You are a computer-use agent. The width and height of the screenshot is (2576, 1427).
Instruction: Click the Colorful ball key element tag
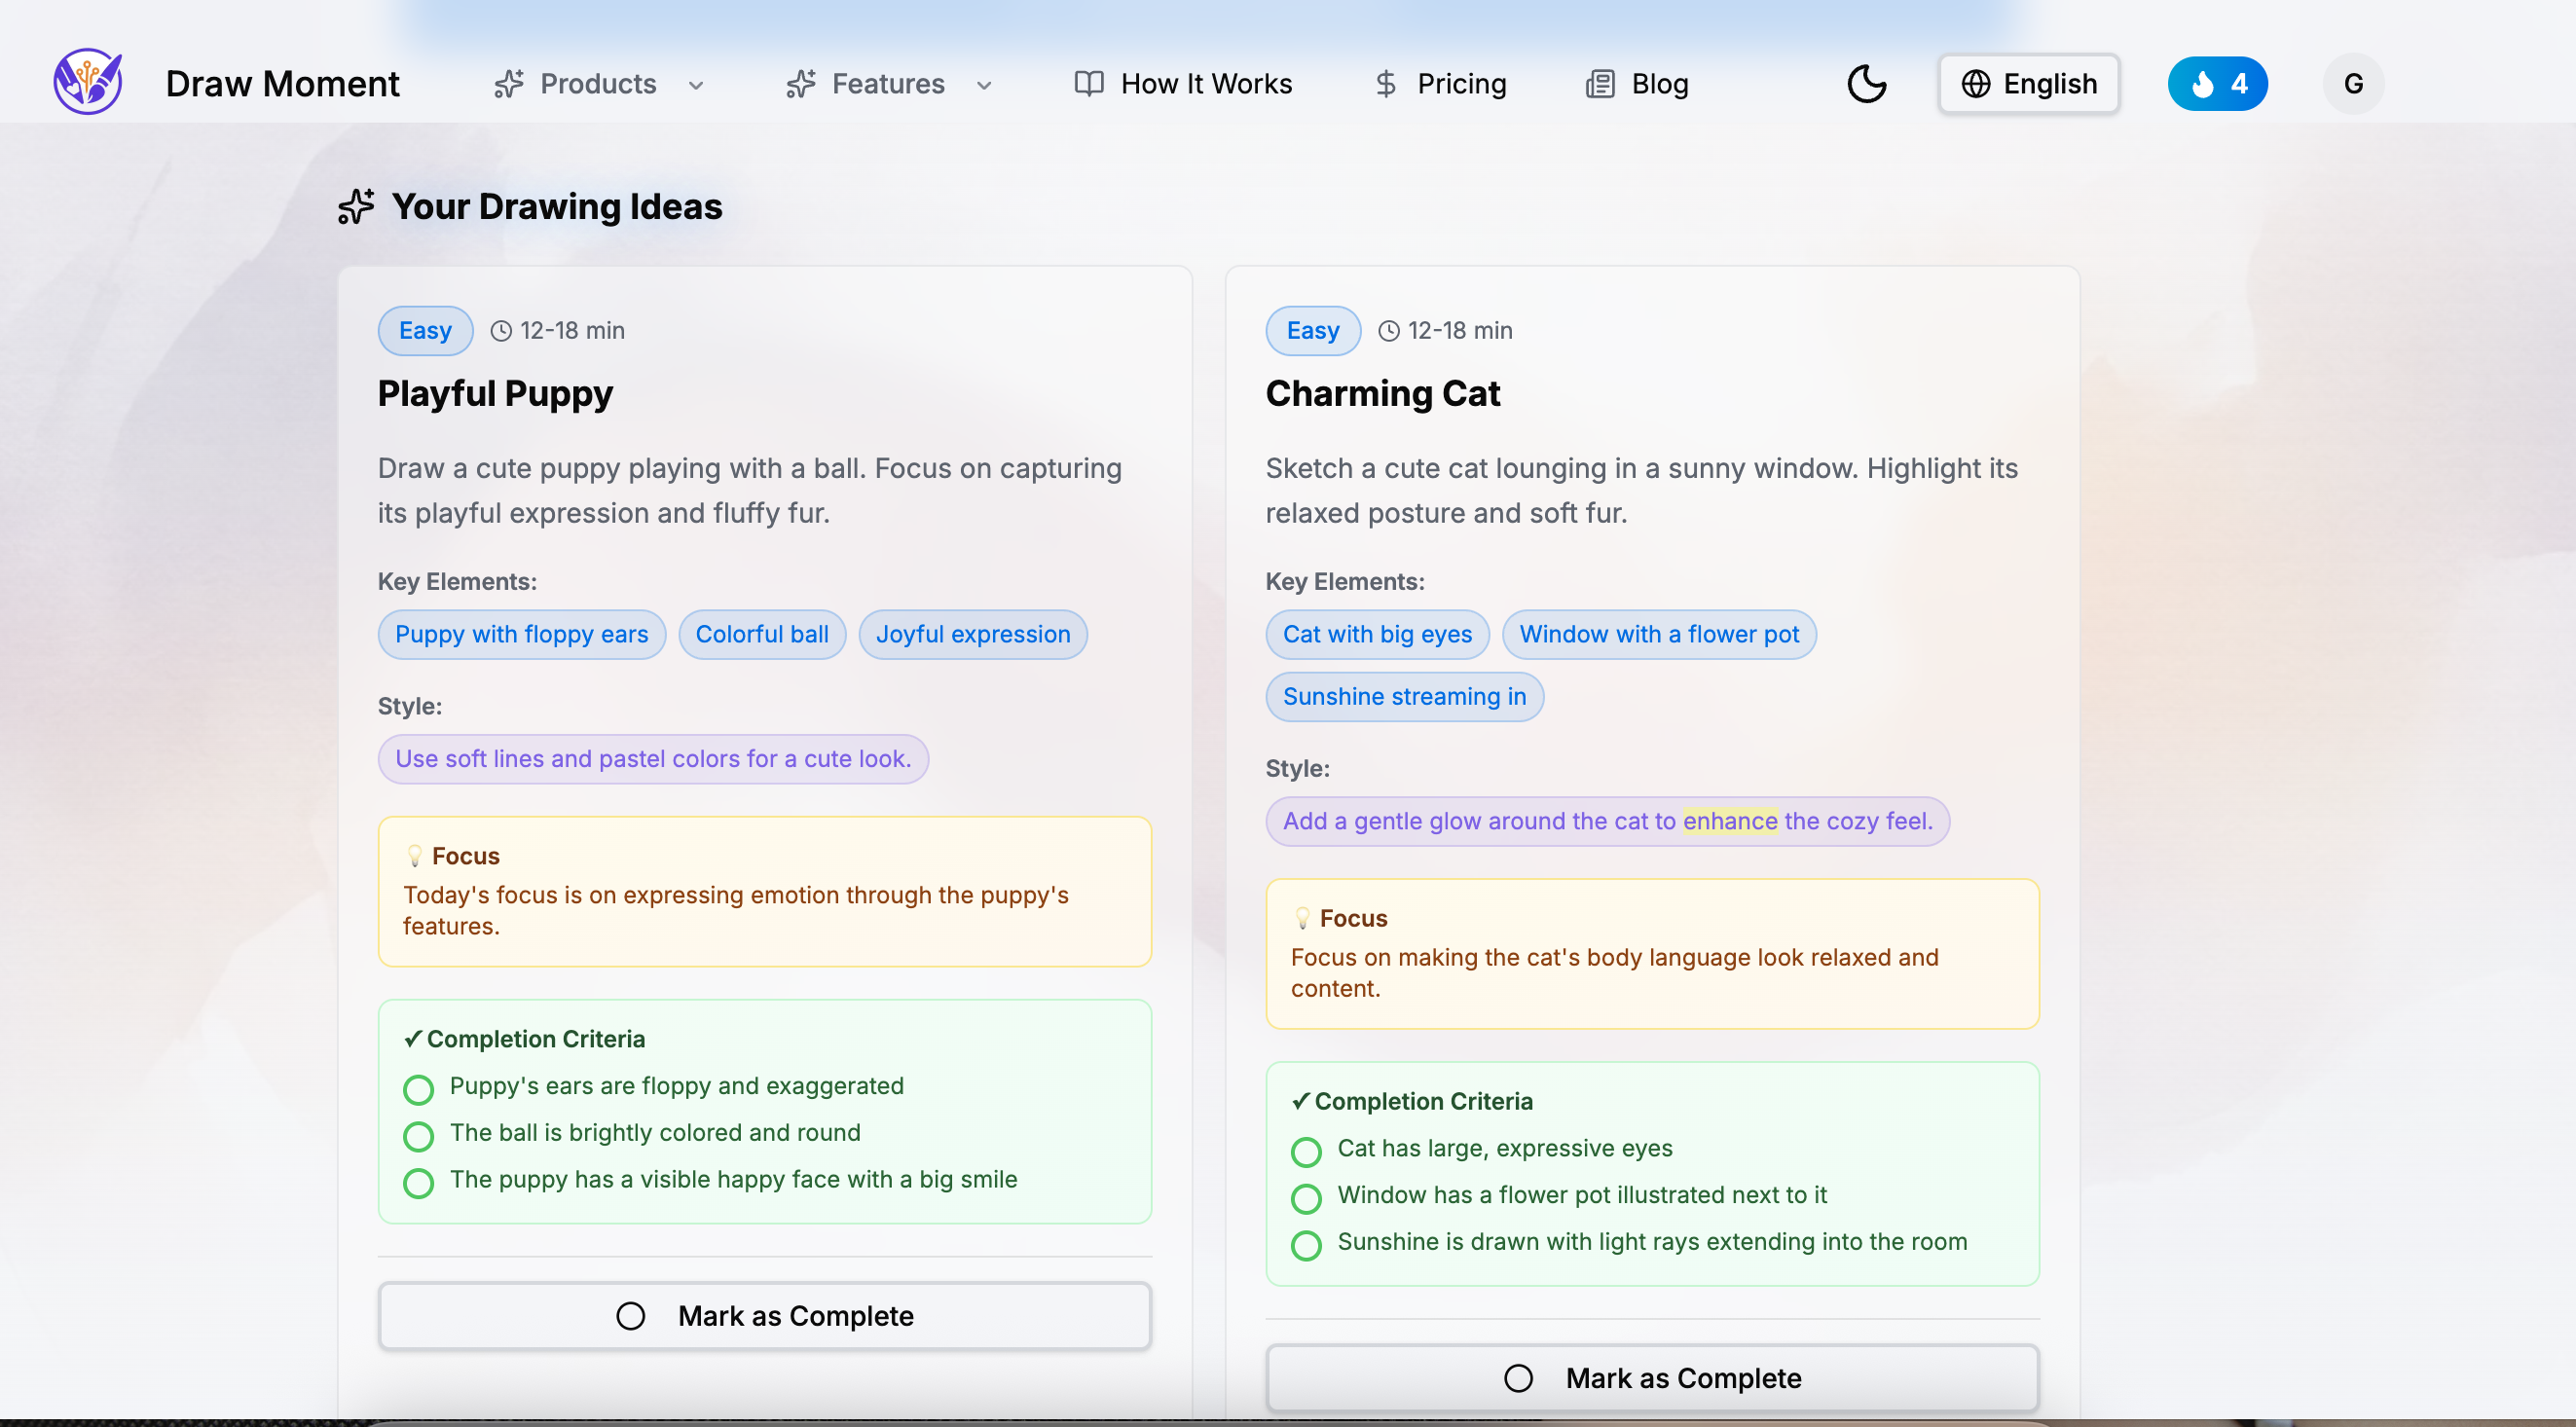(761, 634)
